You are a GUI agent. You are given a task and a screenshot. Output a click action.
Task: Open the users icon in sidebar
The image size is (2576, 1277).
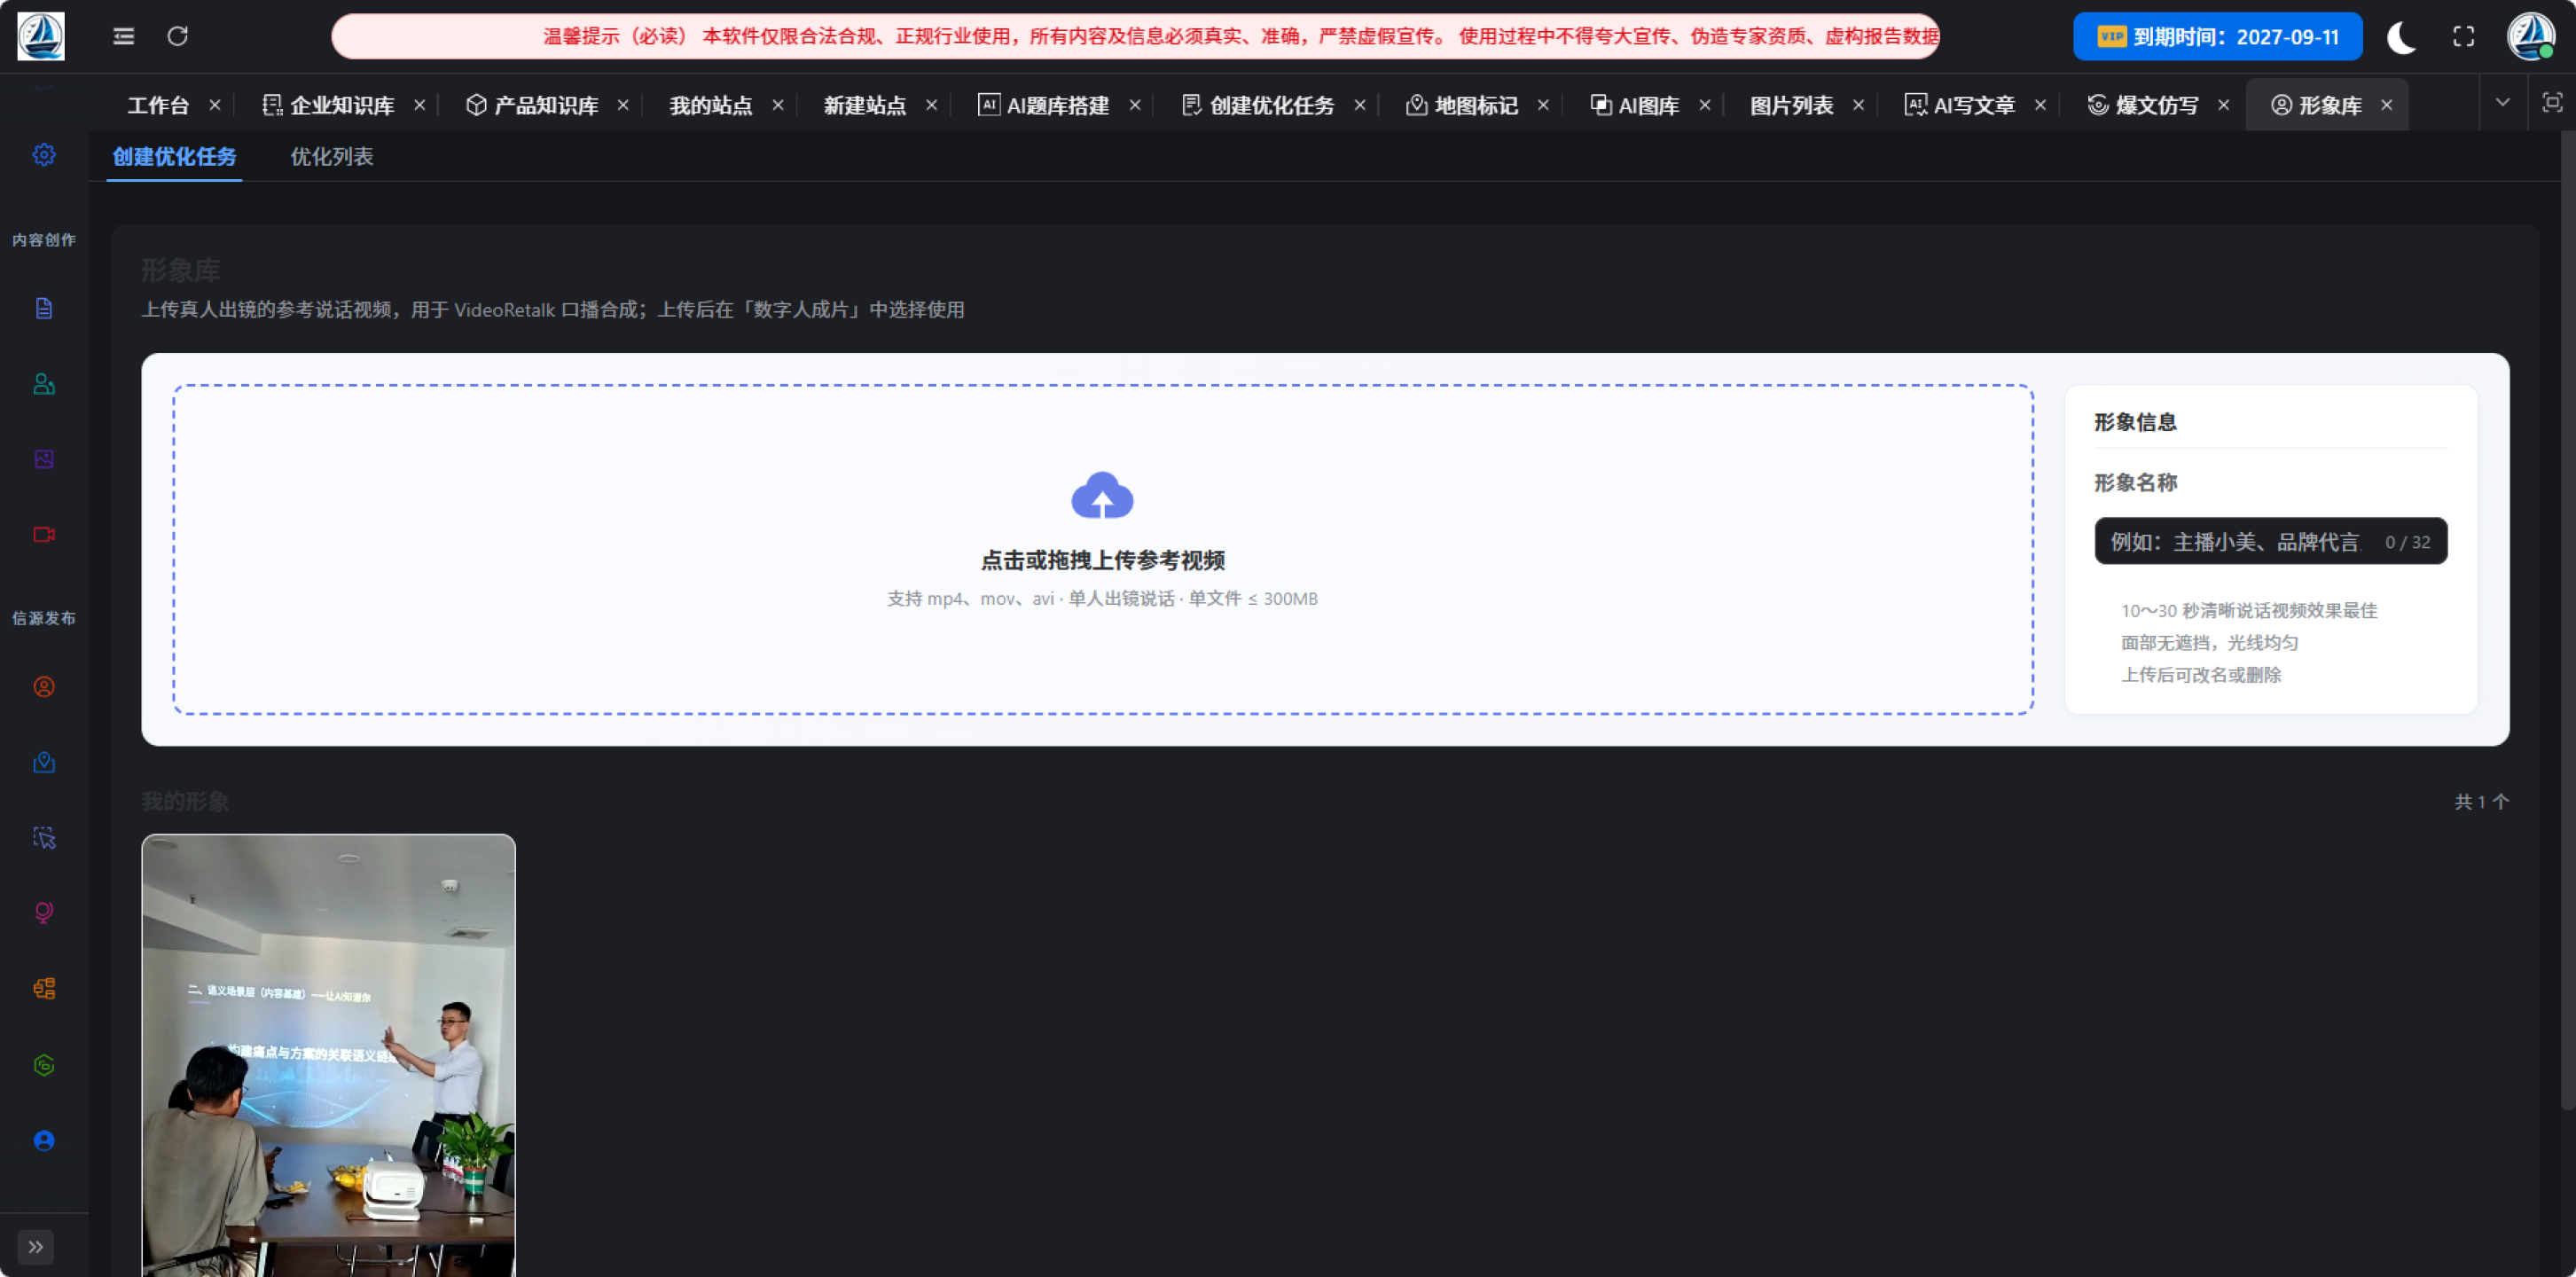[x=44, y=384]
